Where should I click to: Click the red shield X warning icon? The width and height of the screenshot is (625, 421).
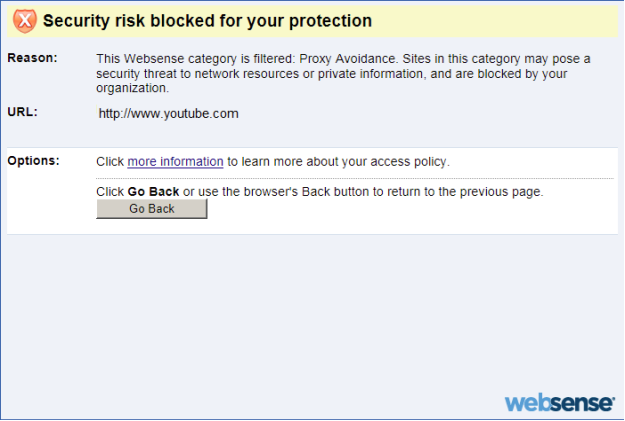tap(25, 20)
